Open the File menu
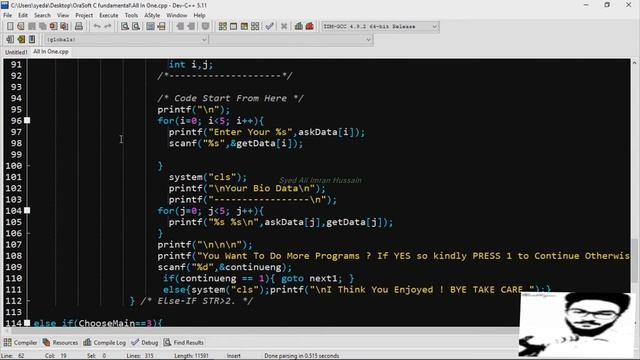The height and width of the screenshot is (360, 640). click(7, 15)
